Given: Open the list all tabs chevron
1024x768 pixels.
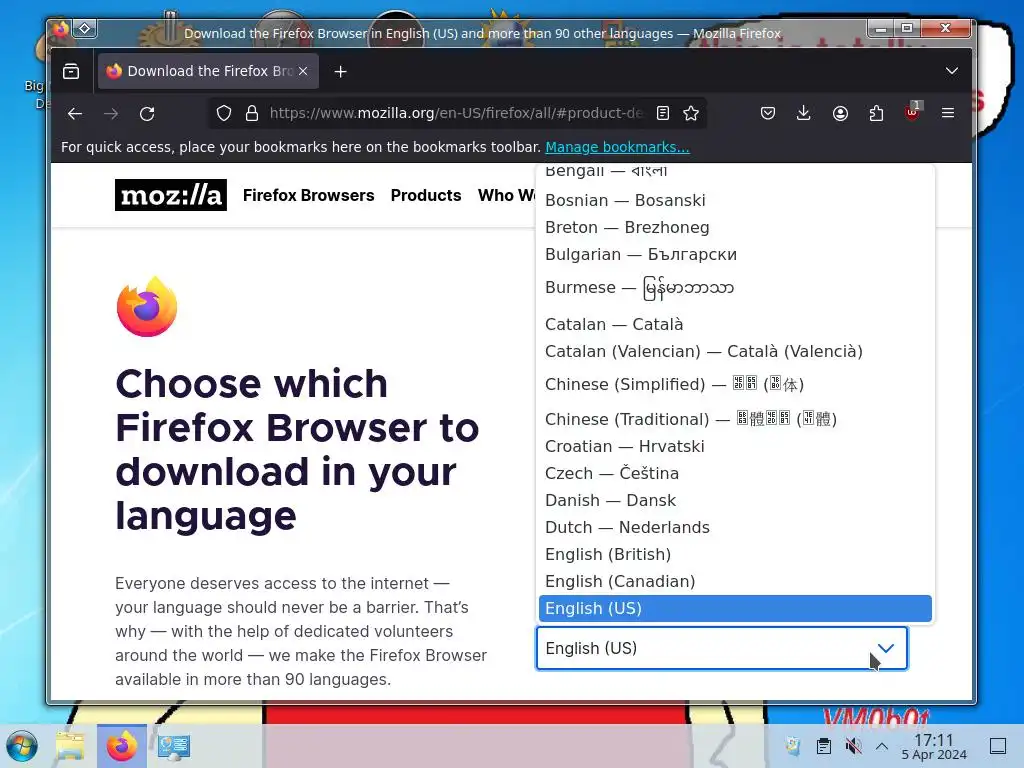Looking at the screenshot, I should [x=952, y=71].
